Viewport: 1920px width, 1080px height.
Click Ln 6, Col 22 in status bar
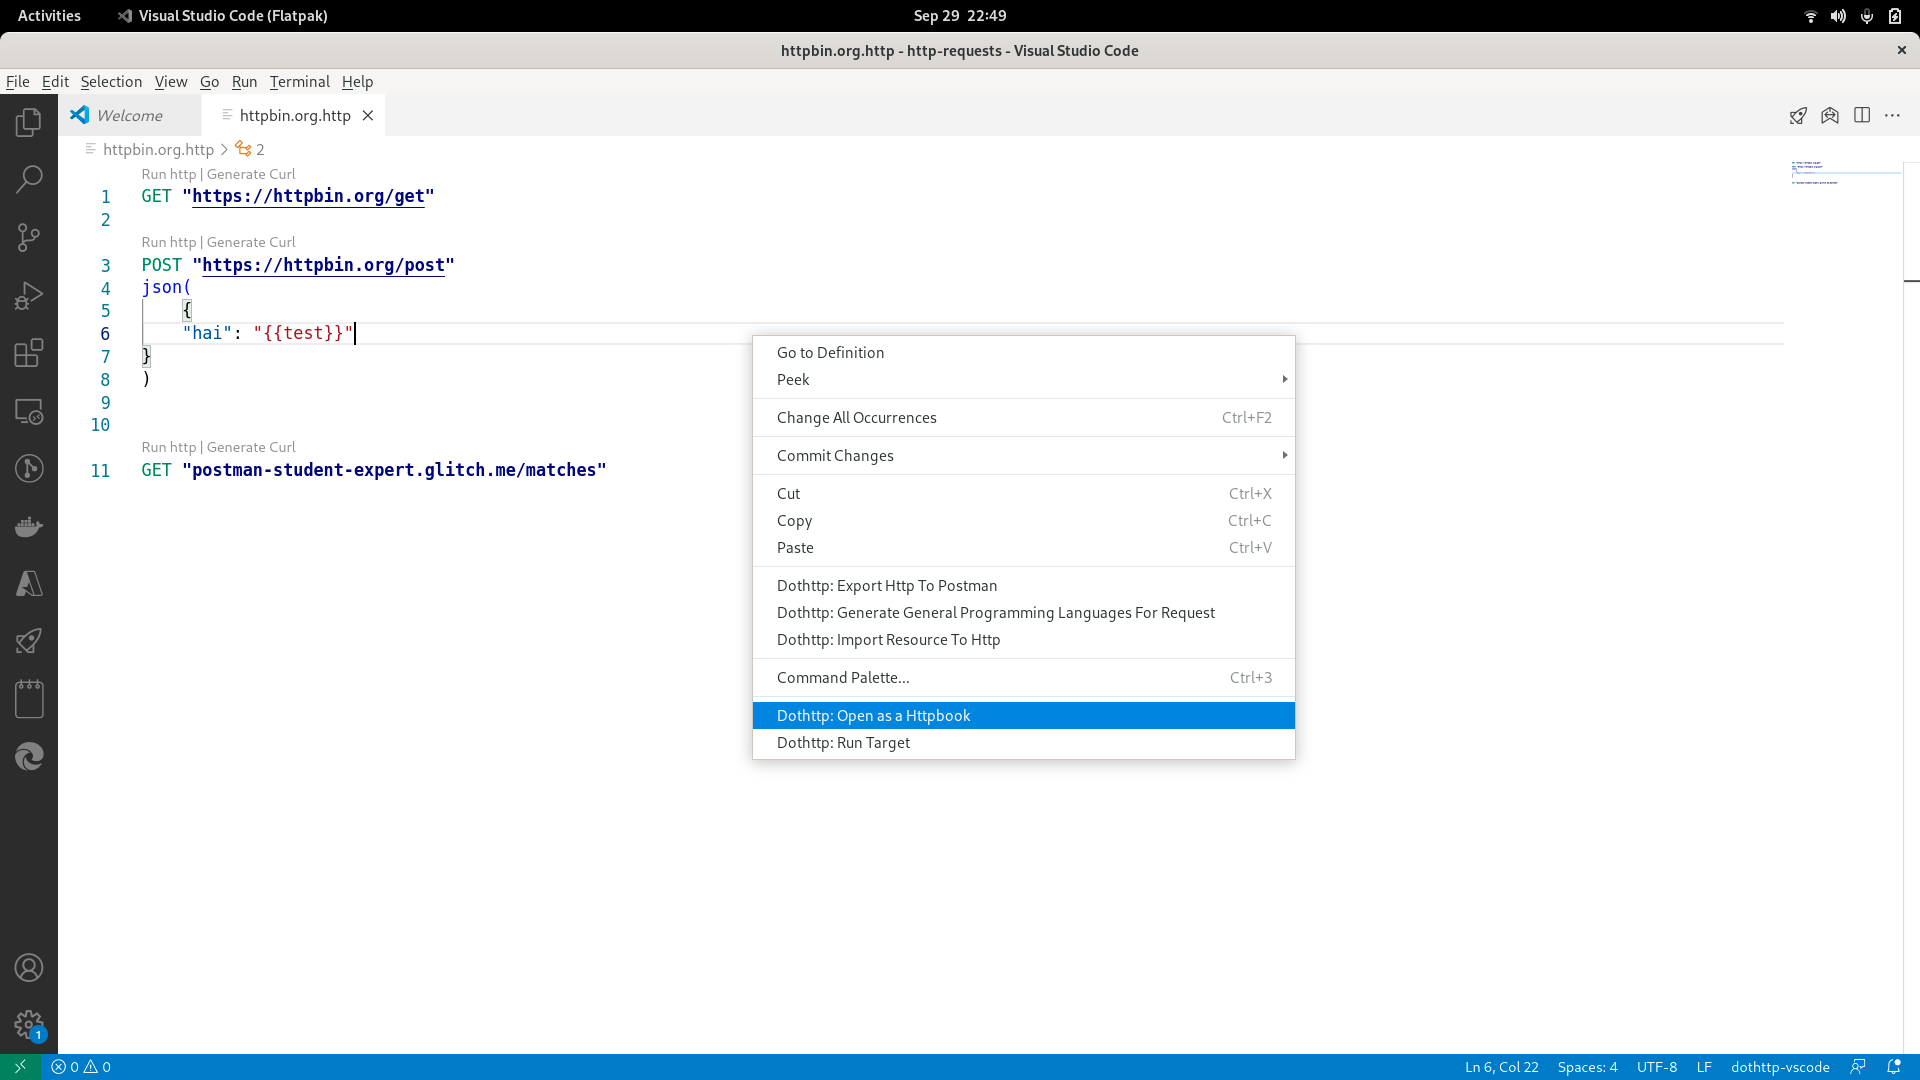click(x=1501, y=1067)
